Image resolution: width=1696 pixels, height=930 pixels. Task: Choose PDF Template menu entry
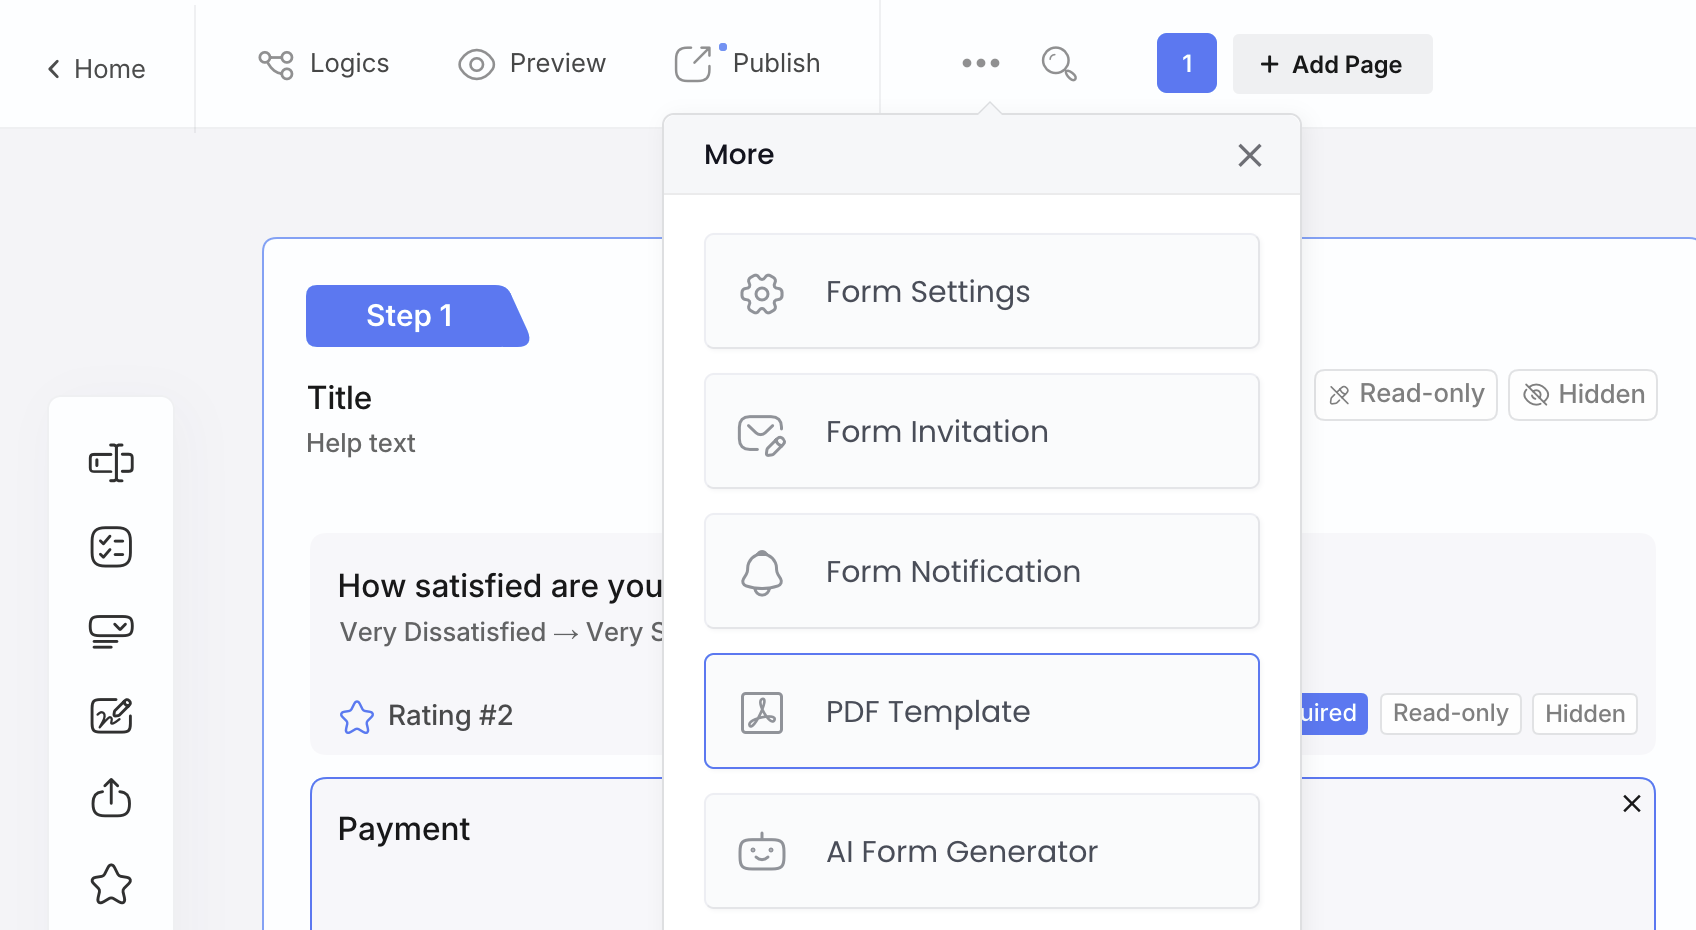[x=981, y=712]
